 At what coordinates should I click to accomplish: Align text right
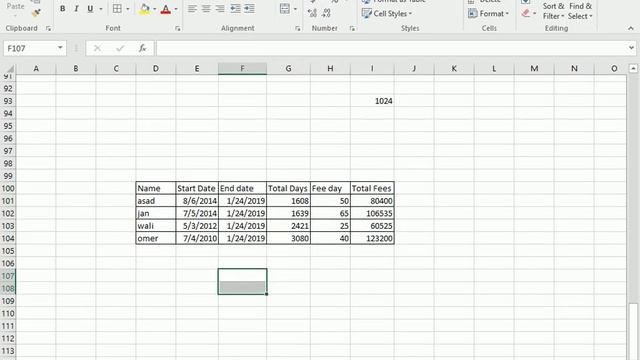pos(220,9)
